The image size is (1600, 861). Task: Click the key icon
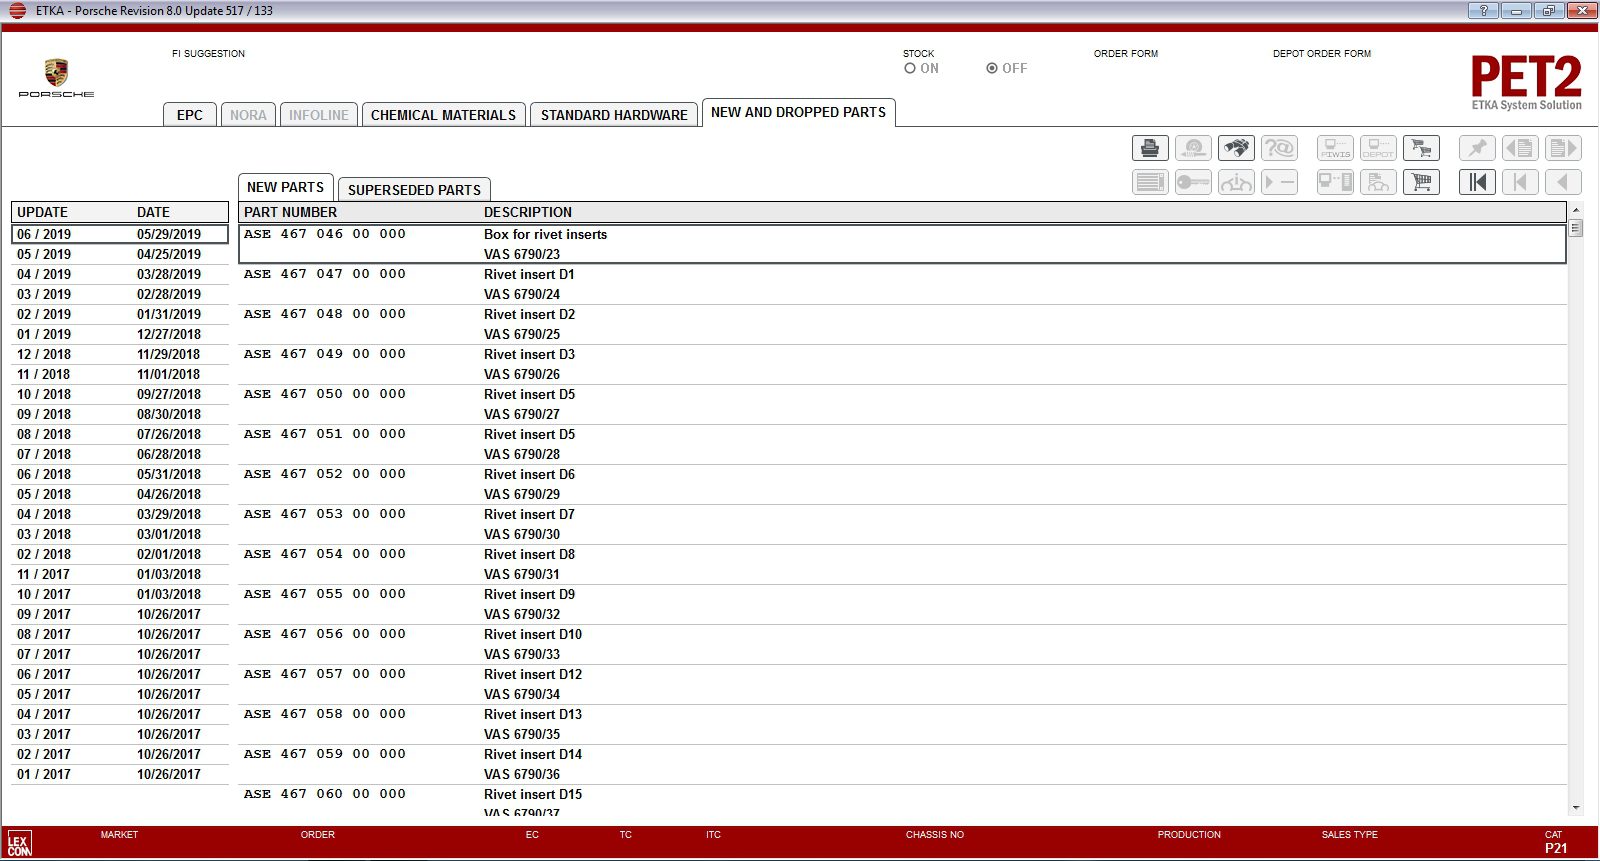point(1193,182)
